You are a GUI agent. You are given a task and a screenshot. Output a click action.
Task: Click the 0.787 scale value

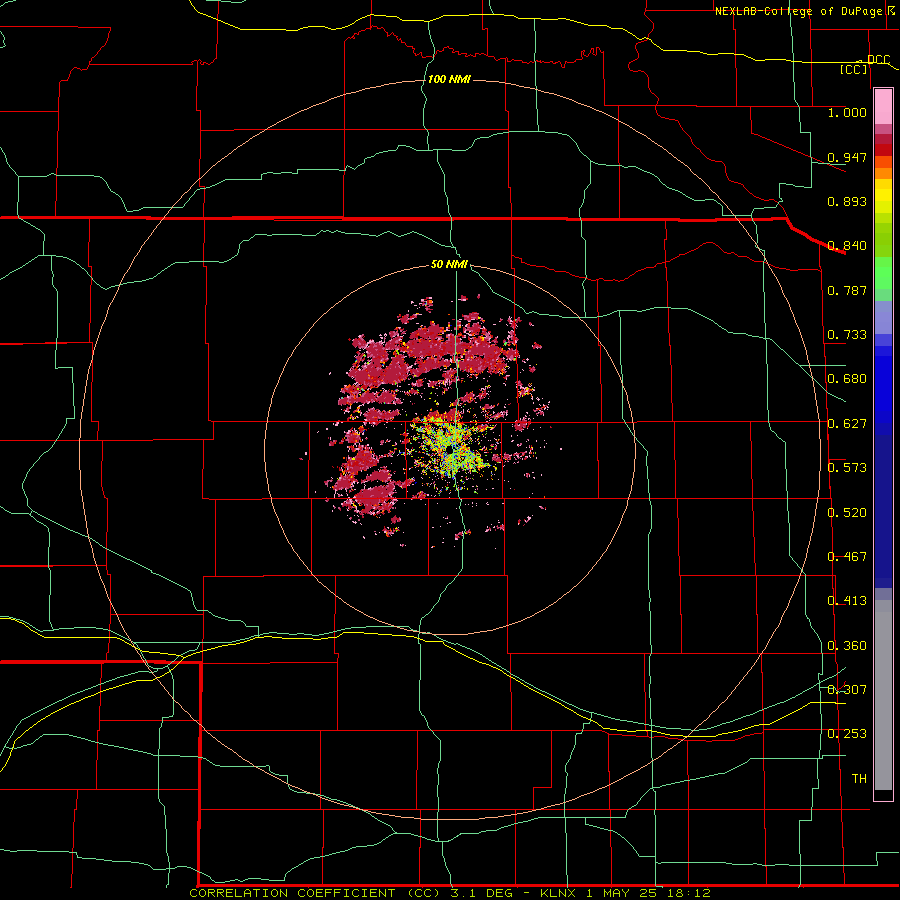click(847, 290)
